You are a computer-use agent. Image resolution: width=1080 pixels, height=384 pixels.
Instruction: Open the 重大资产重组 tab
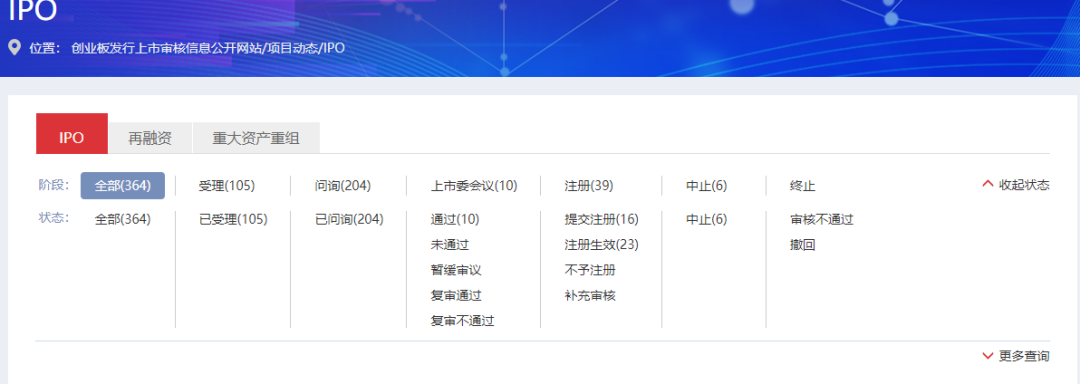[256, 138]
